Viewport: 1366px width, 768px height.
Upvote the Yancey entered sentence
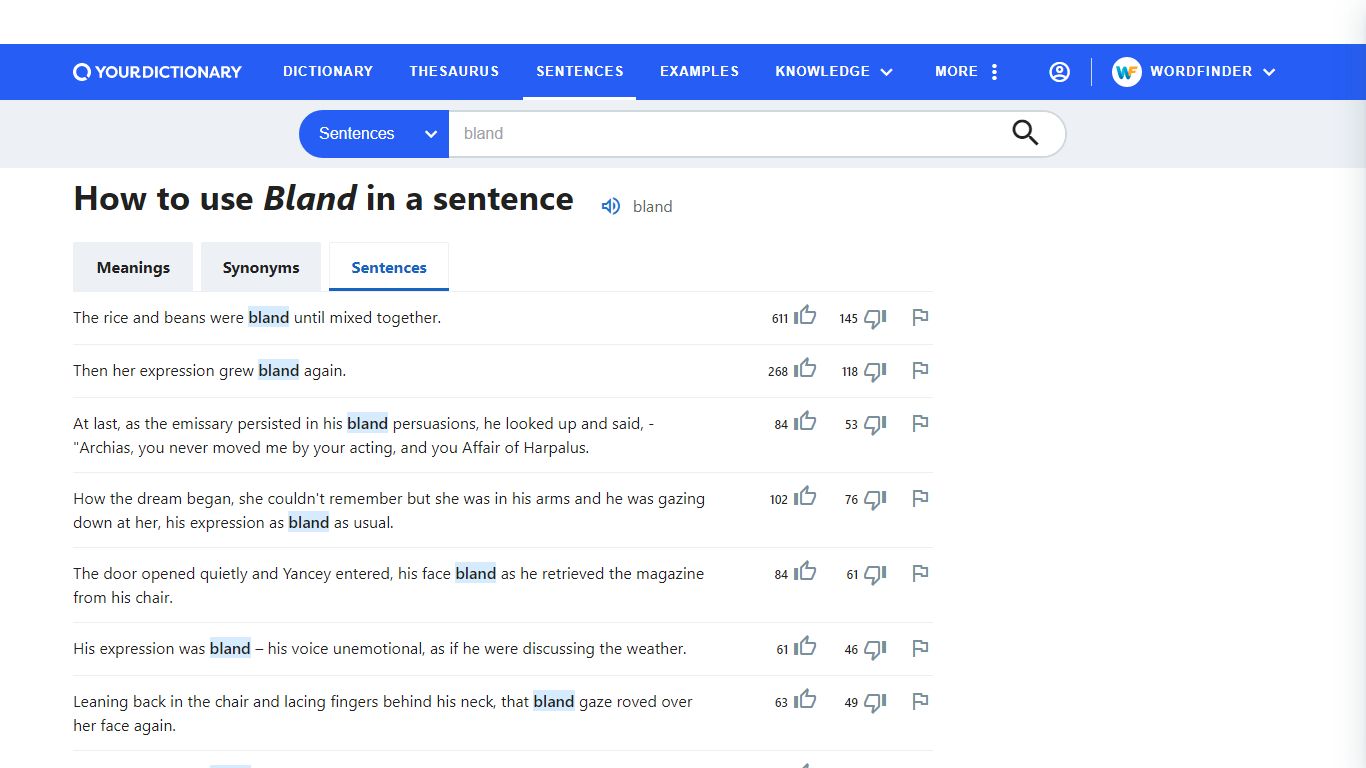click(806, 572)
